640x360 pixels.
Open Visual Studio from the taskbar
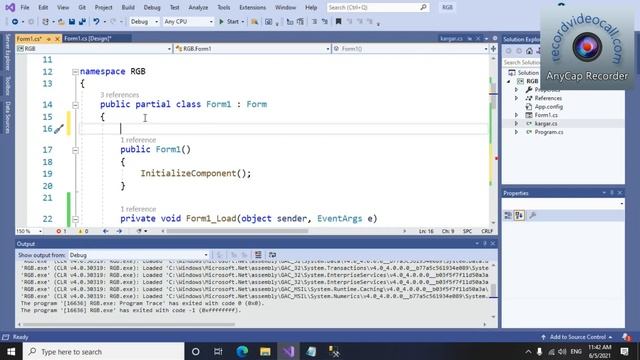pos(289,351)
